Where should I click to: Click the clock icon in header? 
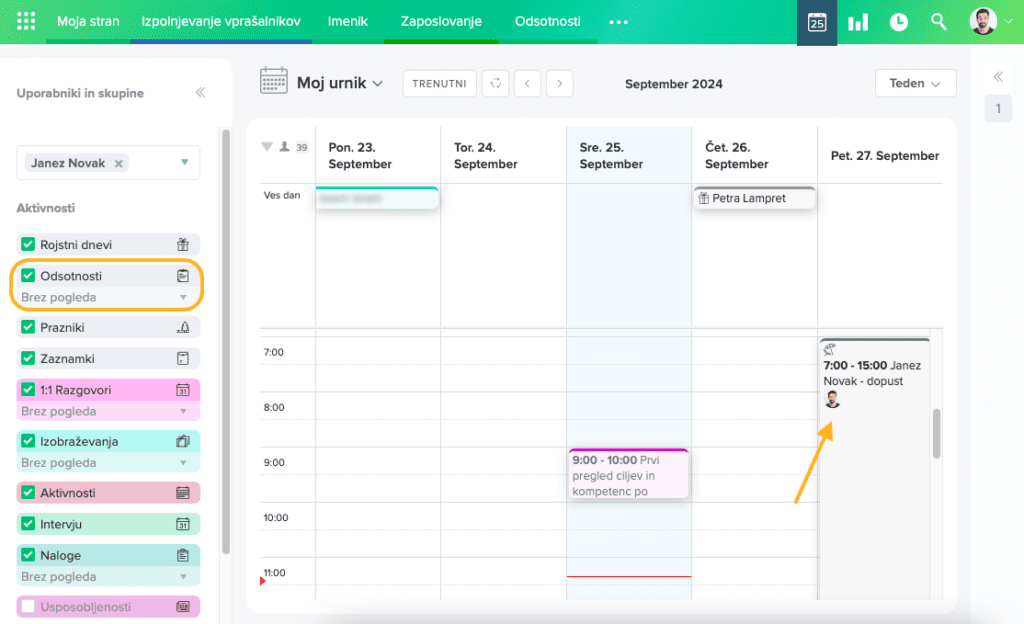899,22
